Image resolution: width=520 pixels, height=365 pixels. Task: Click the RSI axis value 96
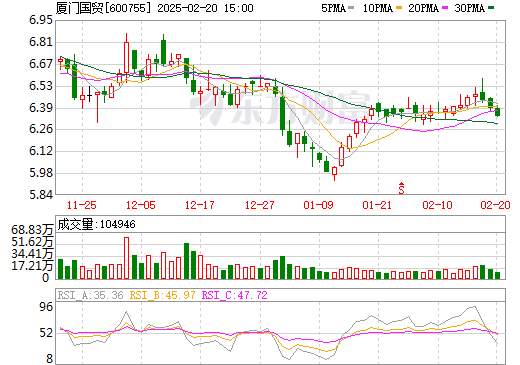(x=46, y=307)
